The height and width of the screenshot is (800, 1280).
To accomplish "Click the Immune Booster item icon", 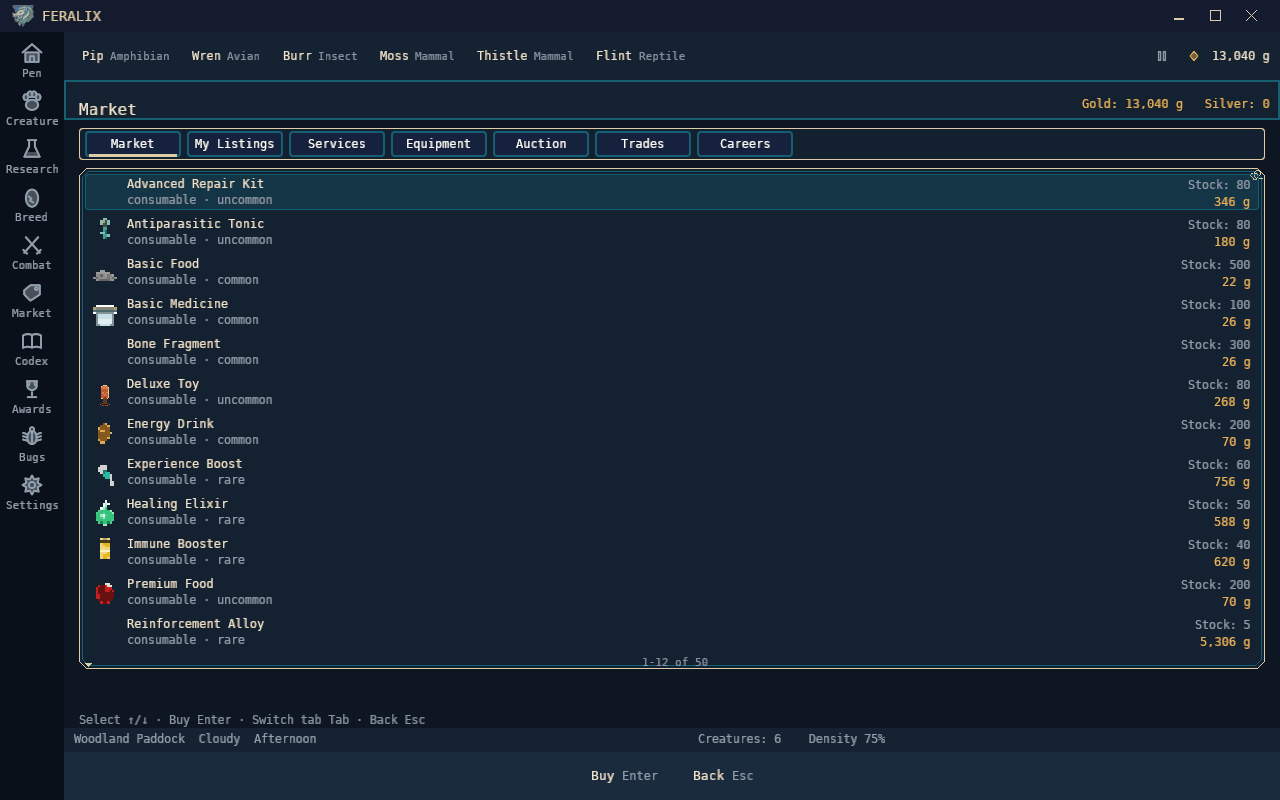I will tap(105, 549).
